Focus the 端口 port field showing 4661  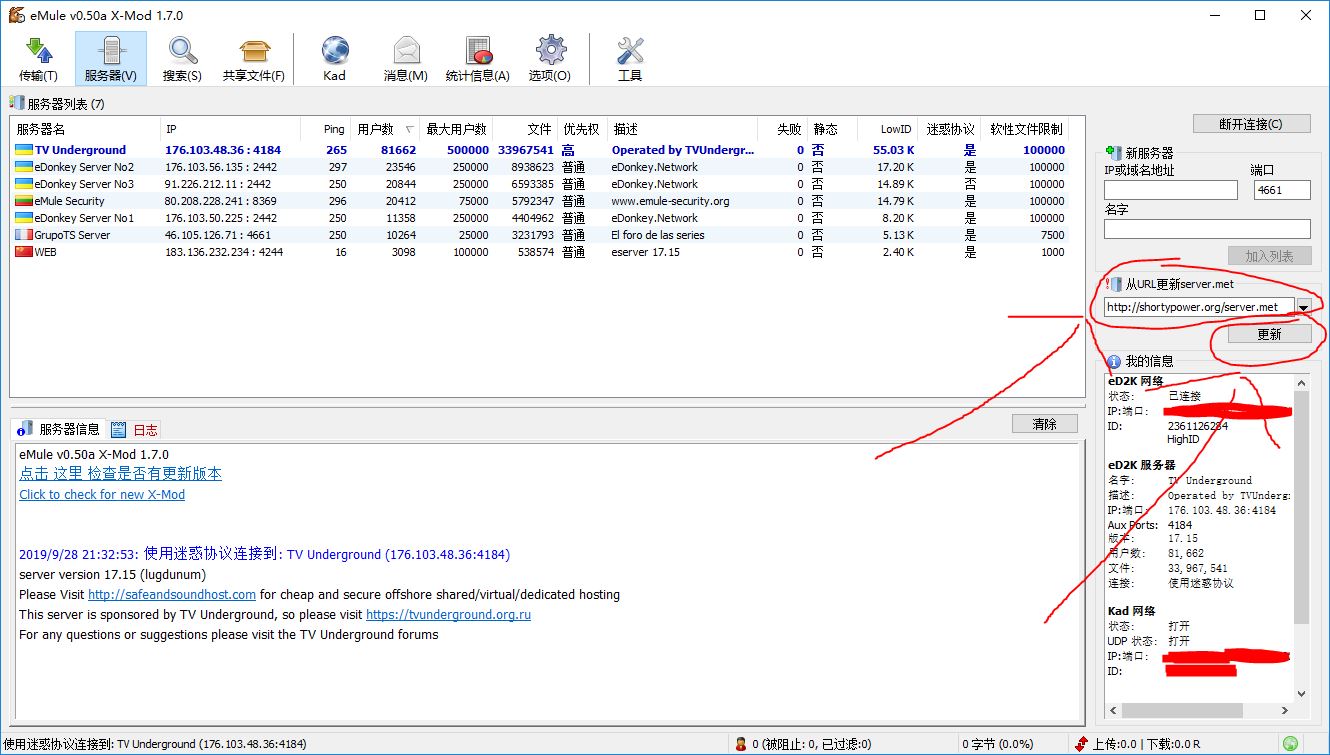click(x=1282, y=190)
